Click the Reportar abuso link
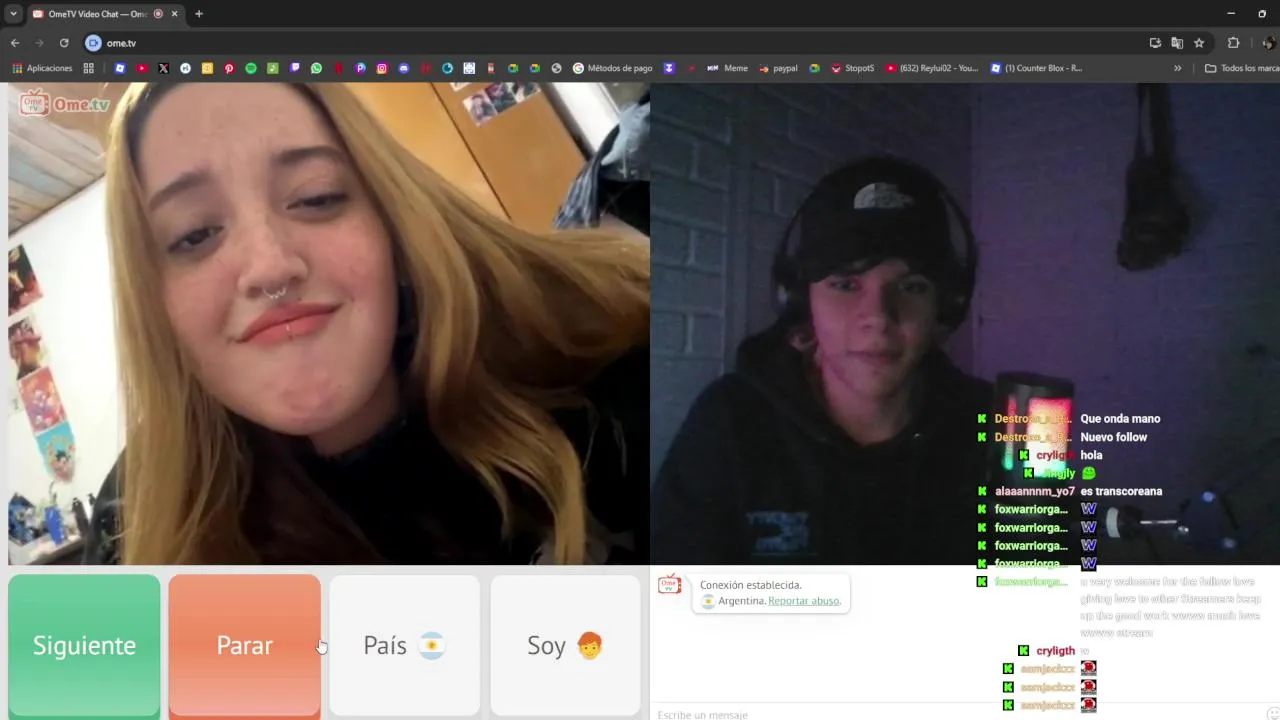The height and width of the screenshot is (720, 1280). [804, 601]
